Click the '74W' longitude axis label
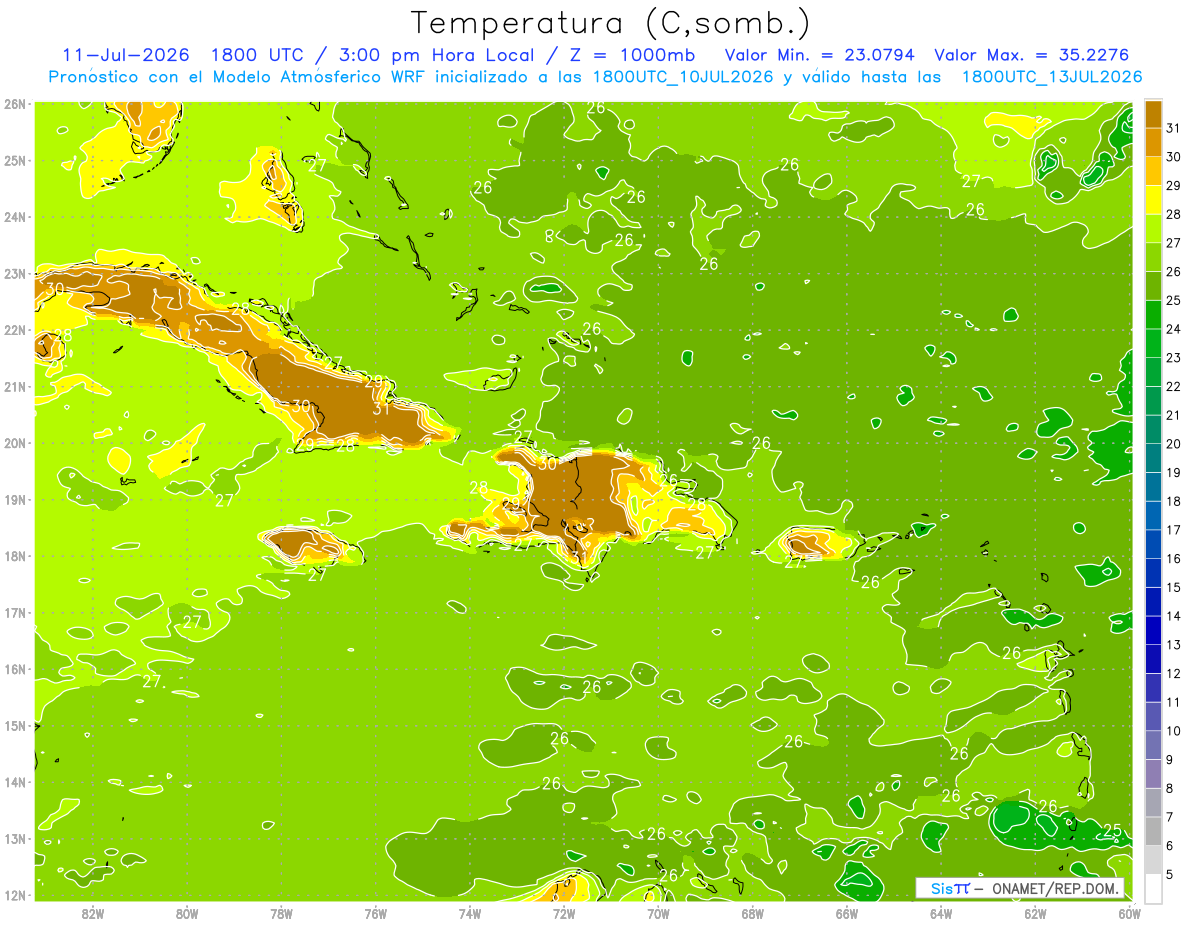The width and height of the screenshot is (1200, 927). (470, 913)
